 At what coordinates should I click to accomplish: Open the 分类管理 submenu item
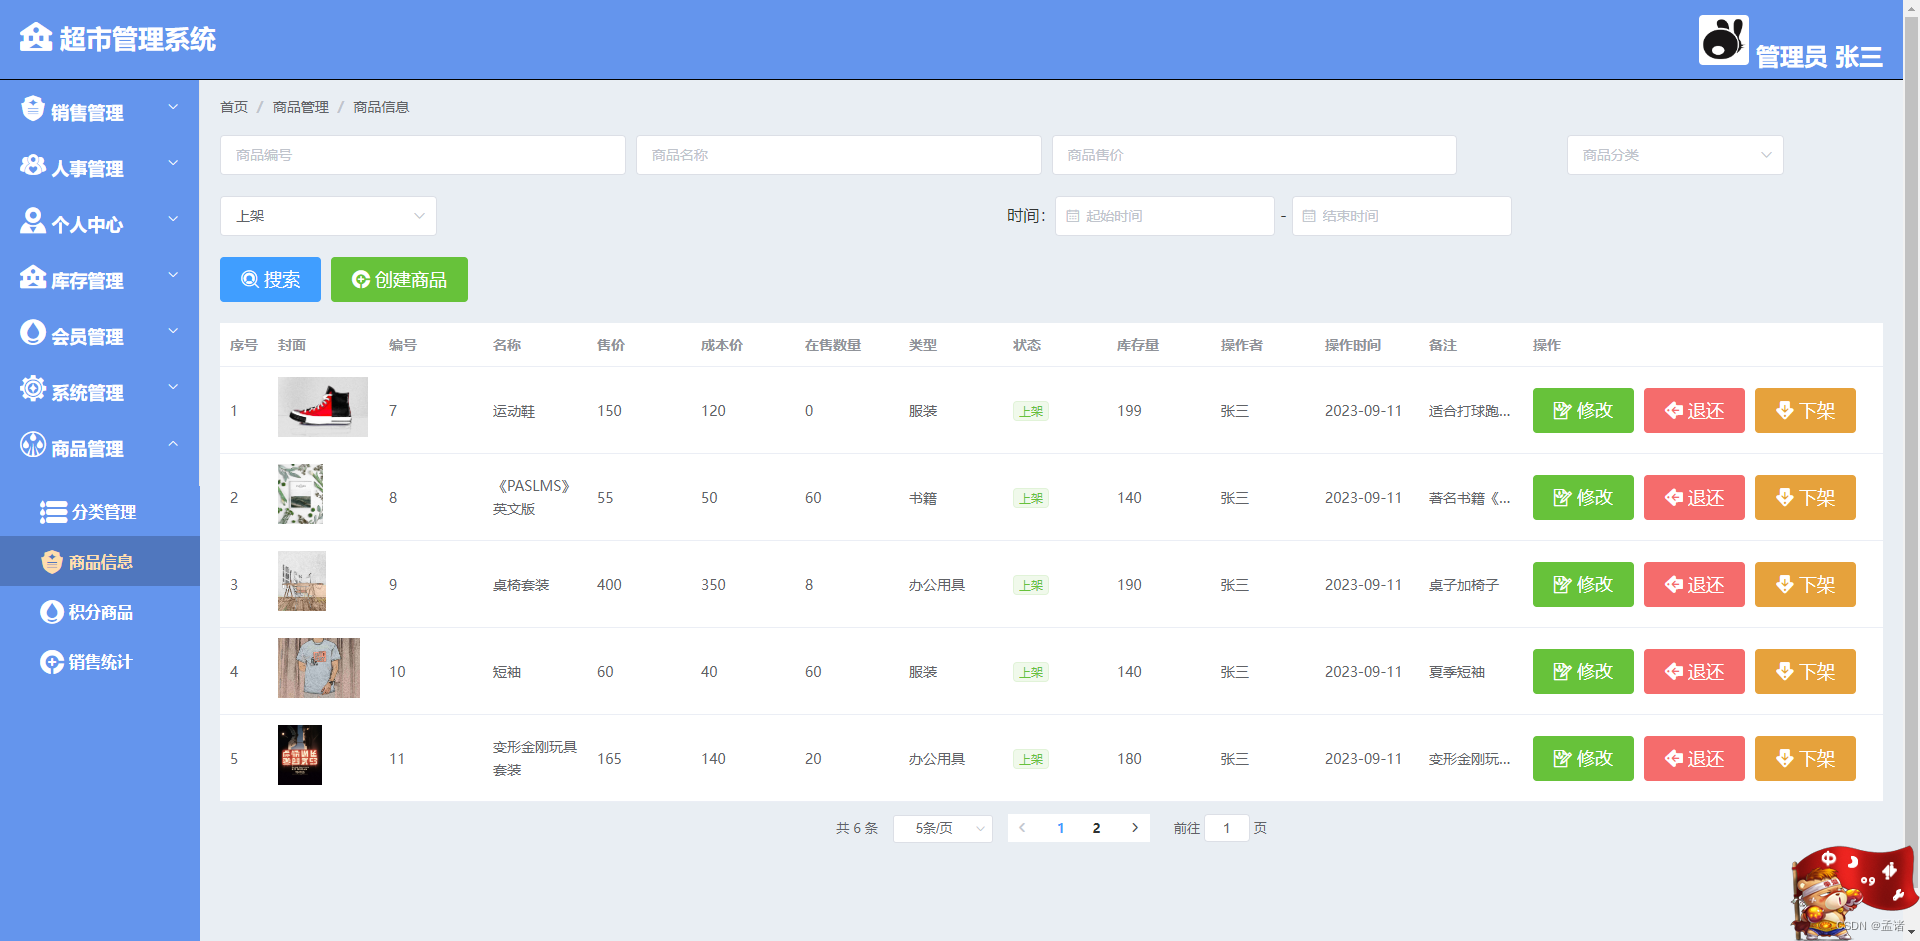pos(100,512)
